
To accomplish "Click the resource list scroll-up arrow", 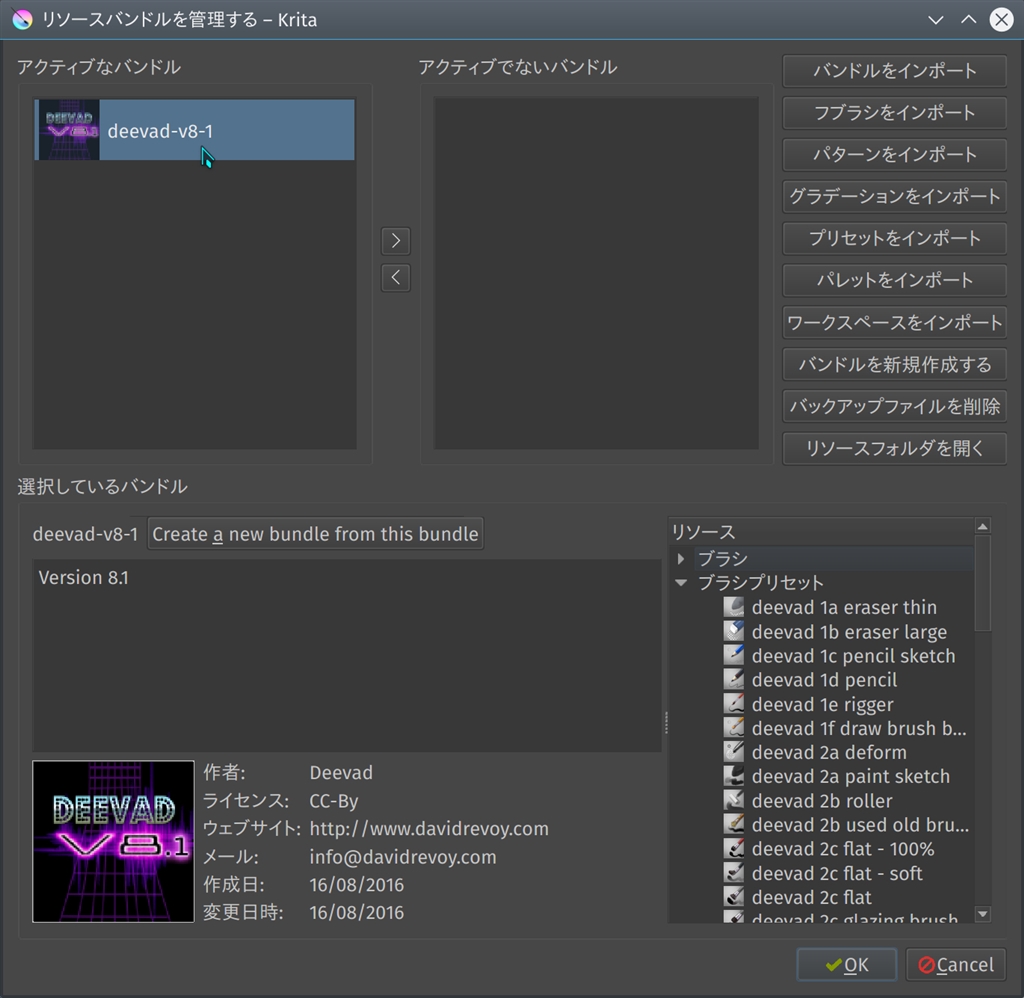I will 983,526.
